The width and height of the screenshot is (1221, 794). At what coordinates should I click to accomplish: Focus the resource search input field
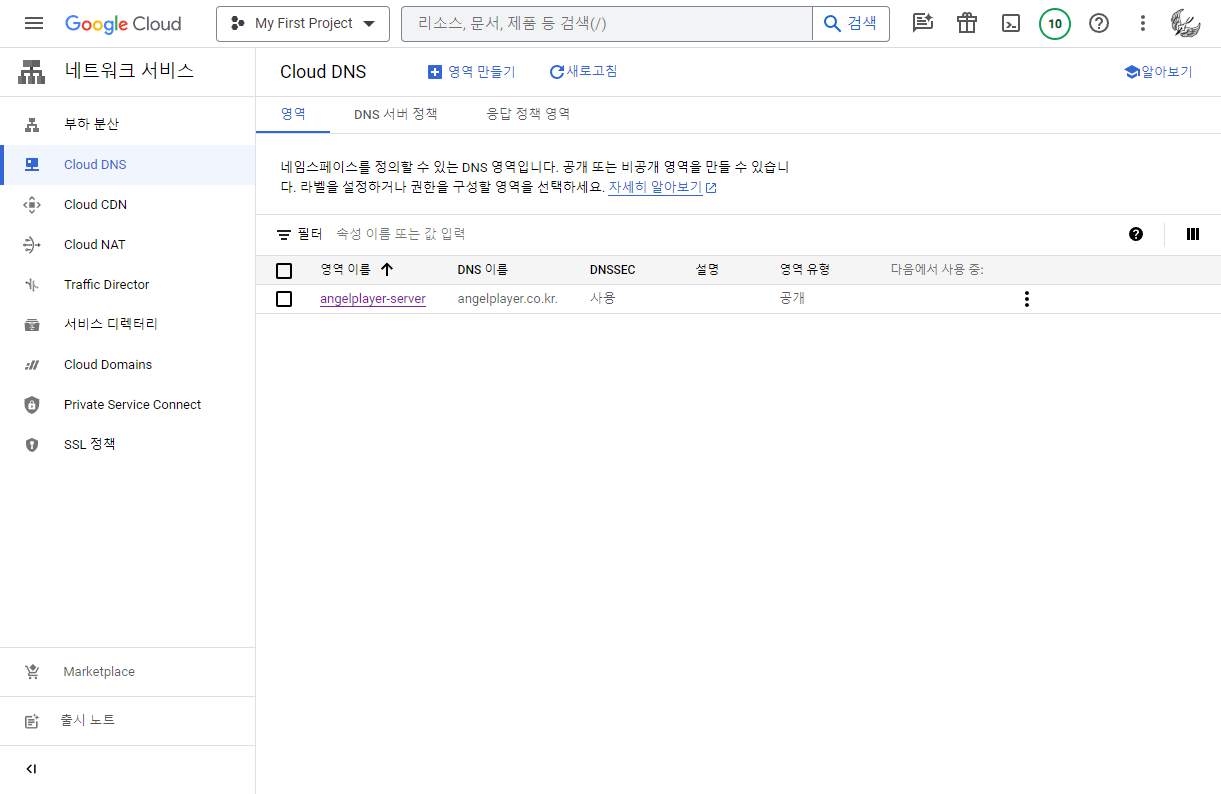tap(607, 23)
